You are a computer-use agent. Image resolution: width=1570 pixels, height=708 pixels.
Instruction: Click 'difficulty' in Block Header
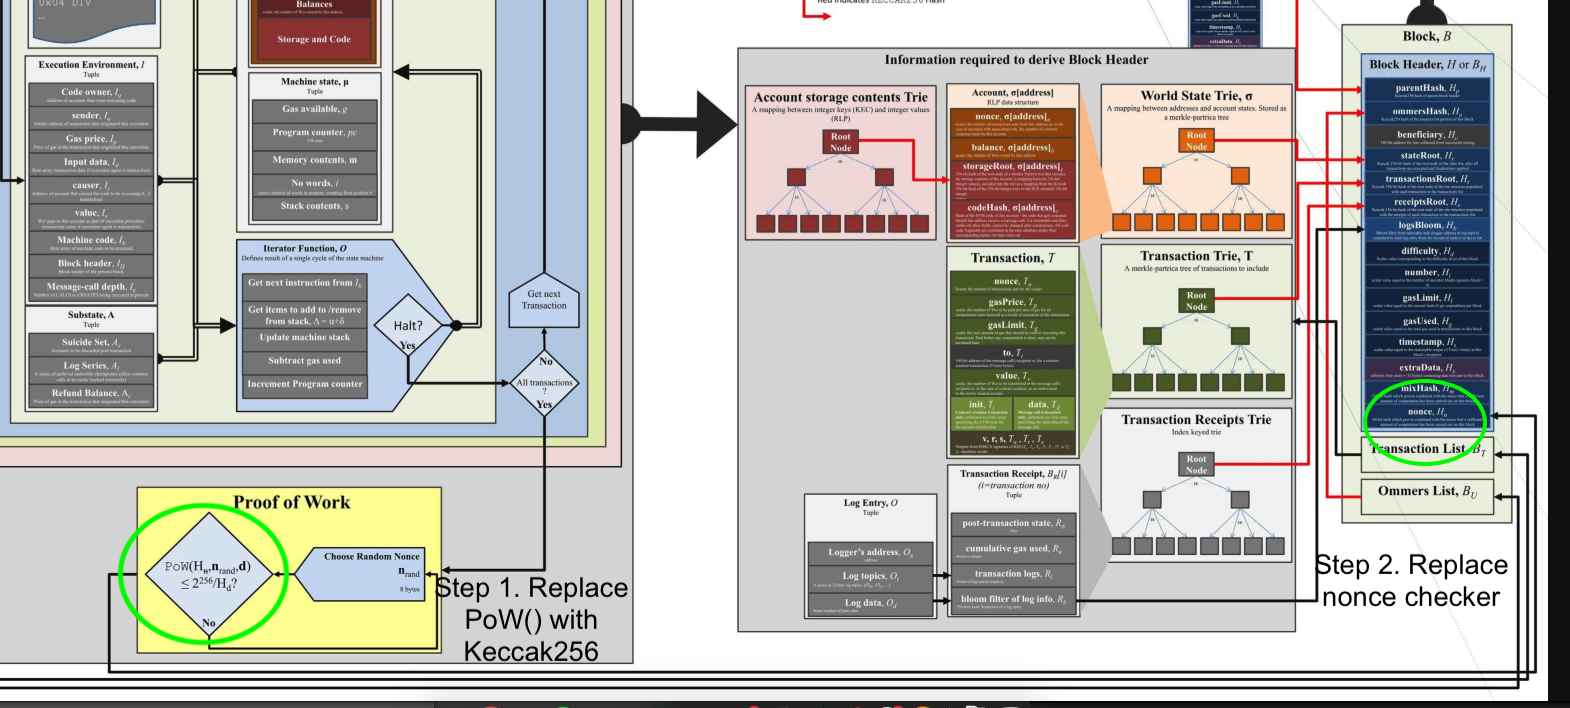pos(1427,253)
